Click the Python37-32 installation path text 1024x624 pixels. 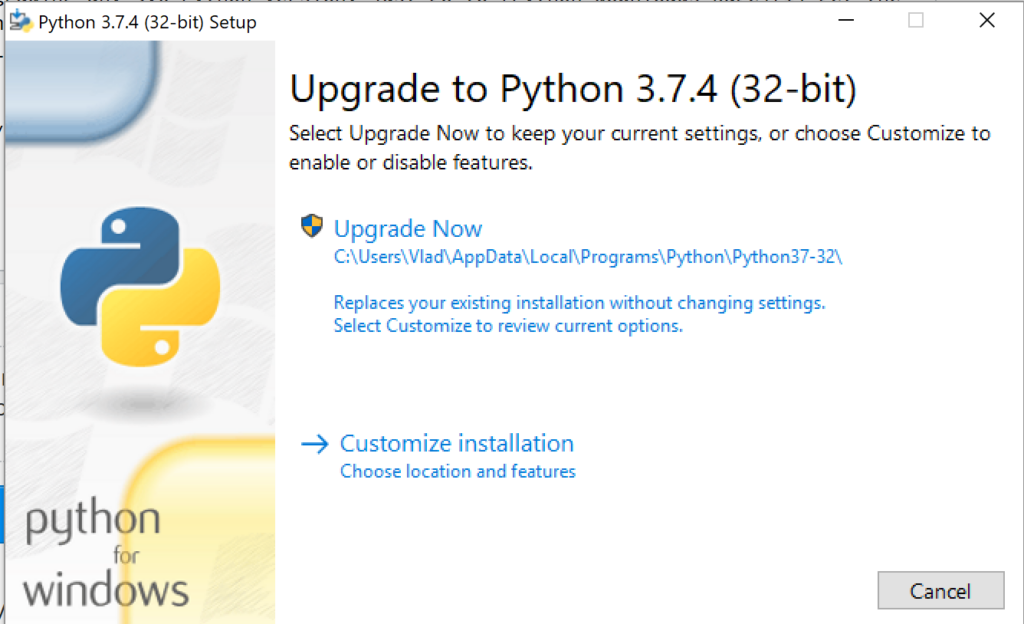[x=588, y=257]
